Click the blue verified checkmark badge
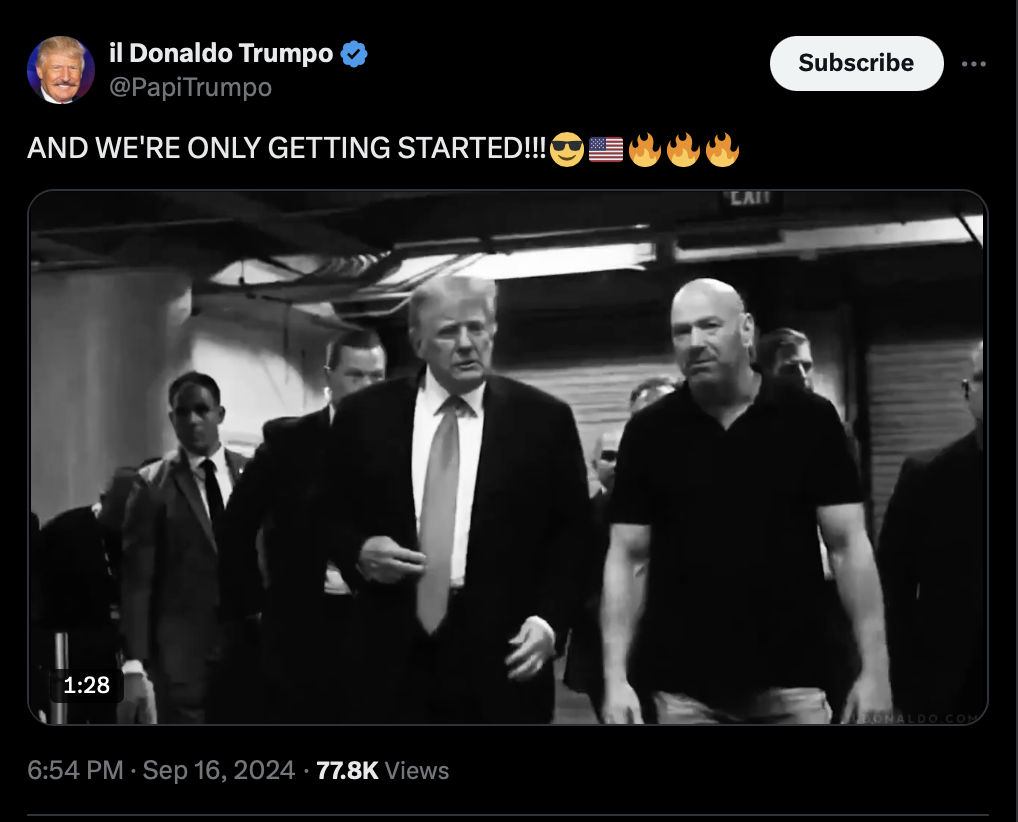 pyautogui.click(x=354, y=54)
